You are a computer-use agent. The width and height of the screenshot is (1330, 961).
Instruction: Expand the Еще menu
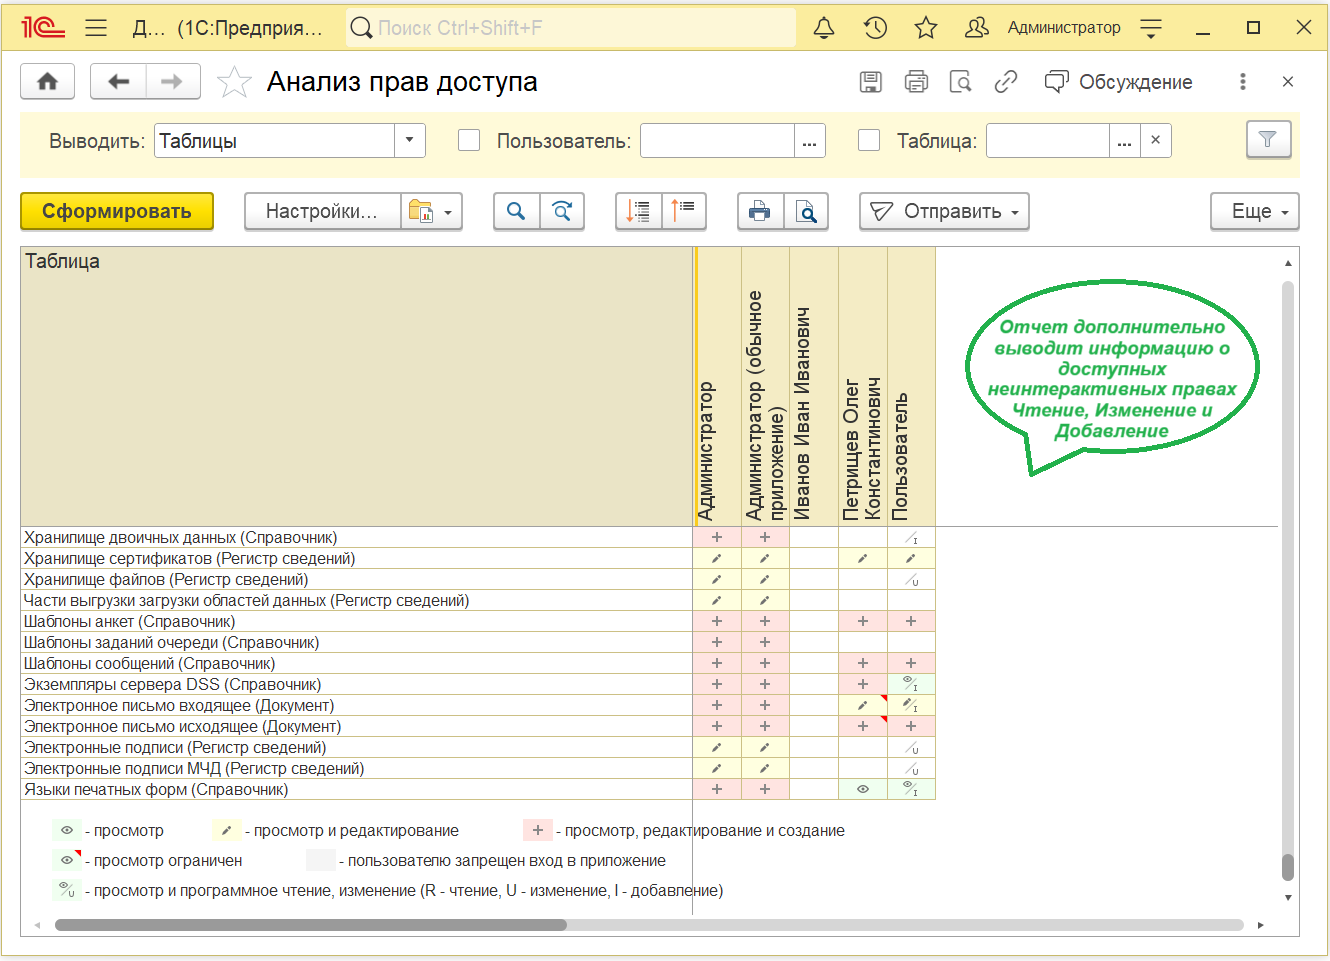point(1254,211)
